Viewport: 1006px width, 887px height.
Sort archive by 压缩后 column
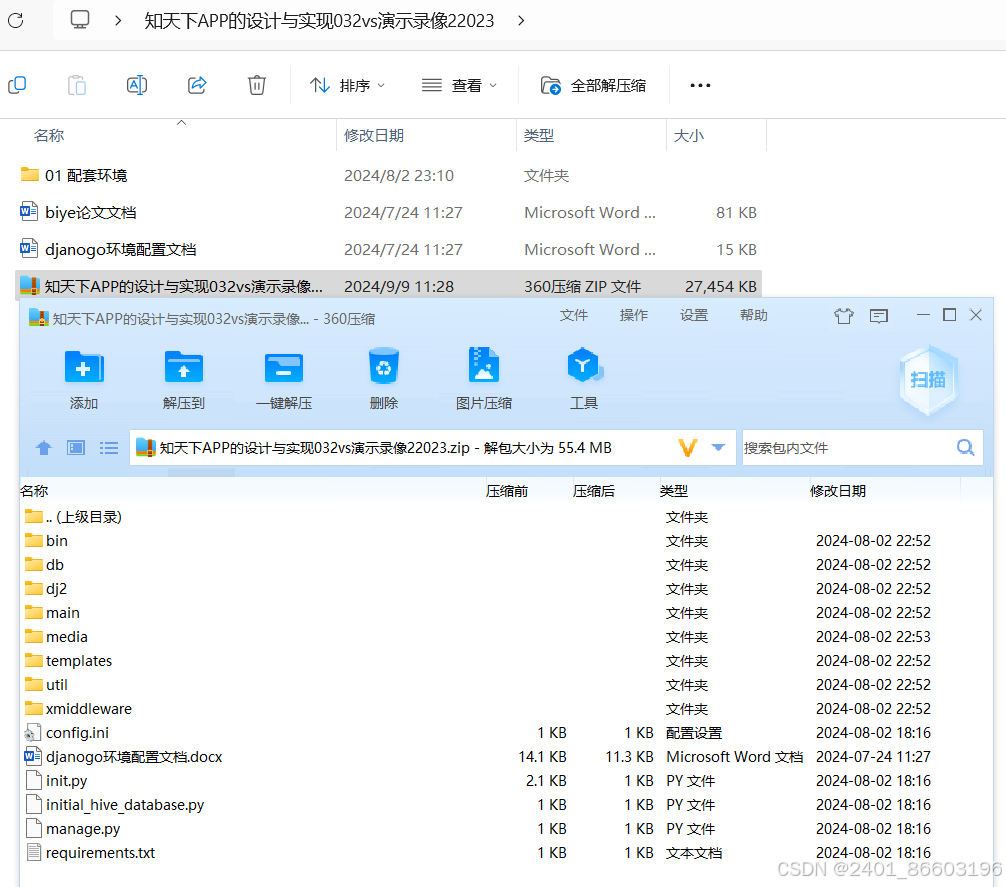(x=593, y=491)
